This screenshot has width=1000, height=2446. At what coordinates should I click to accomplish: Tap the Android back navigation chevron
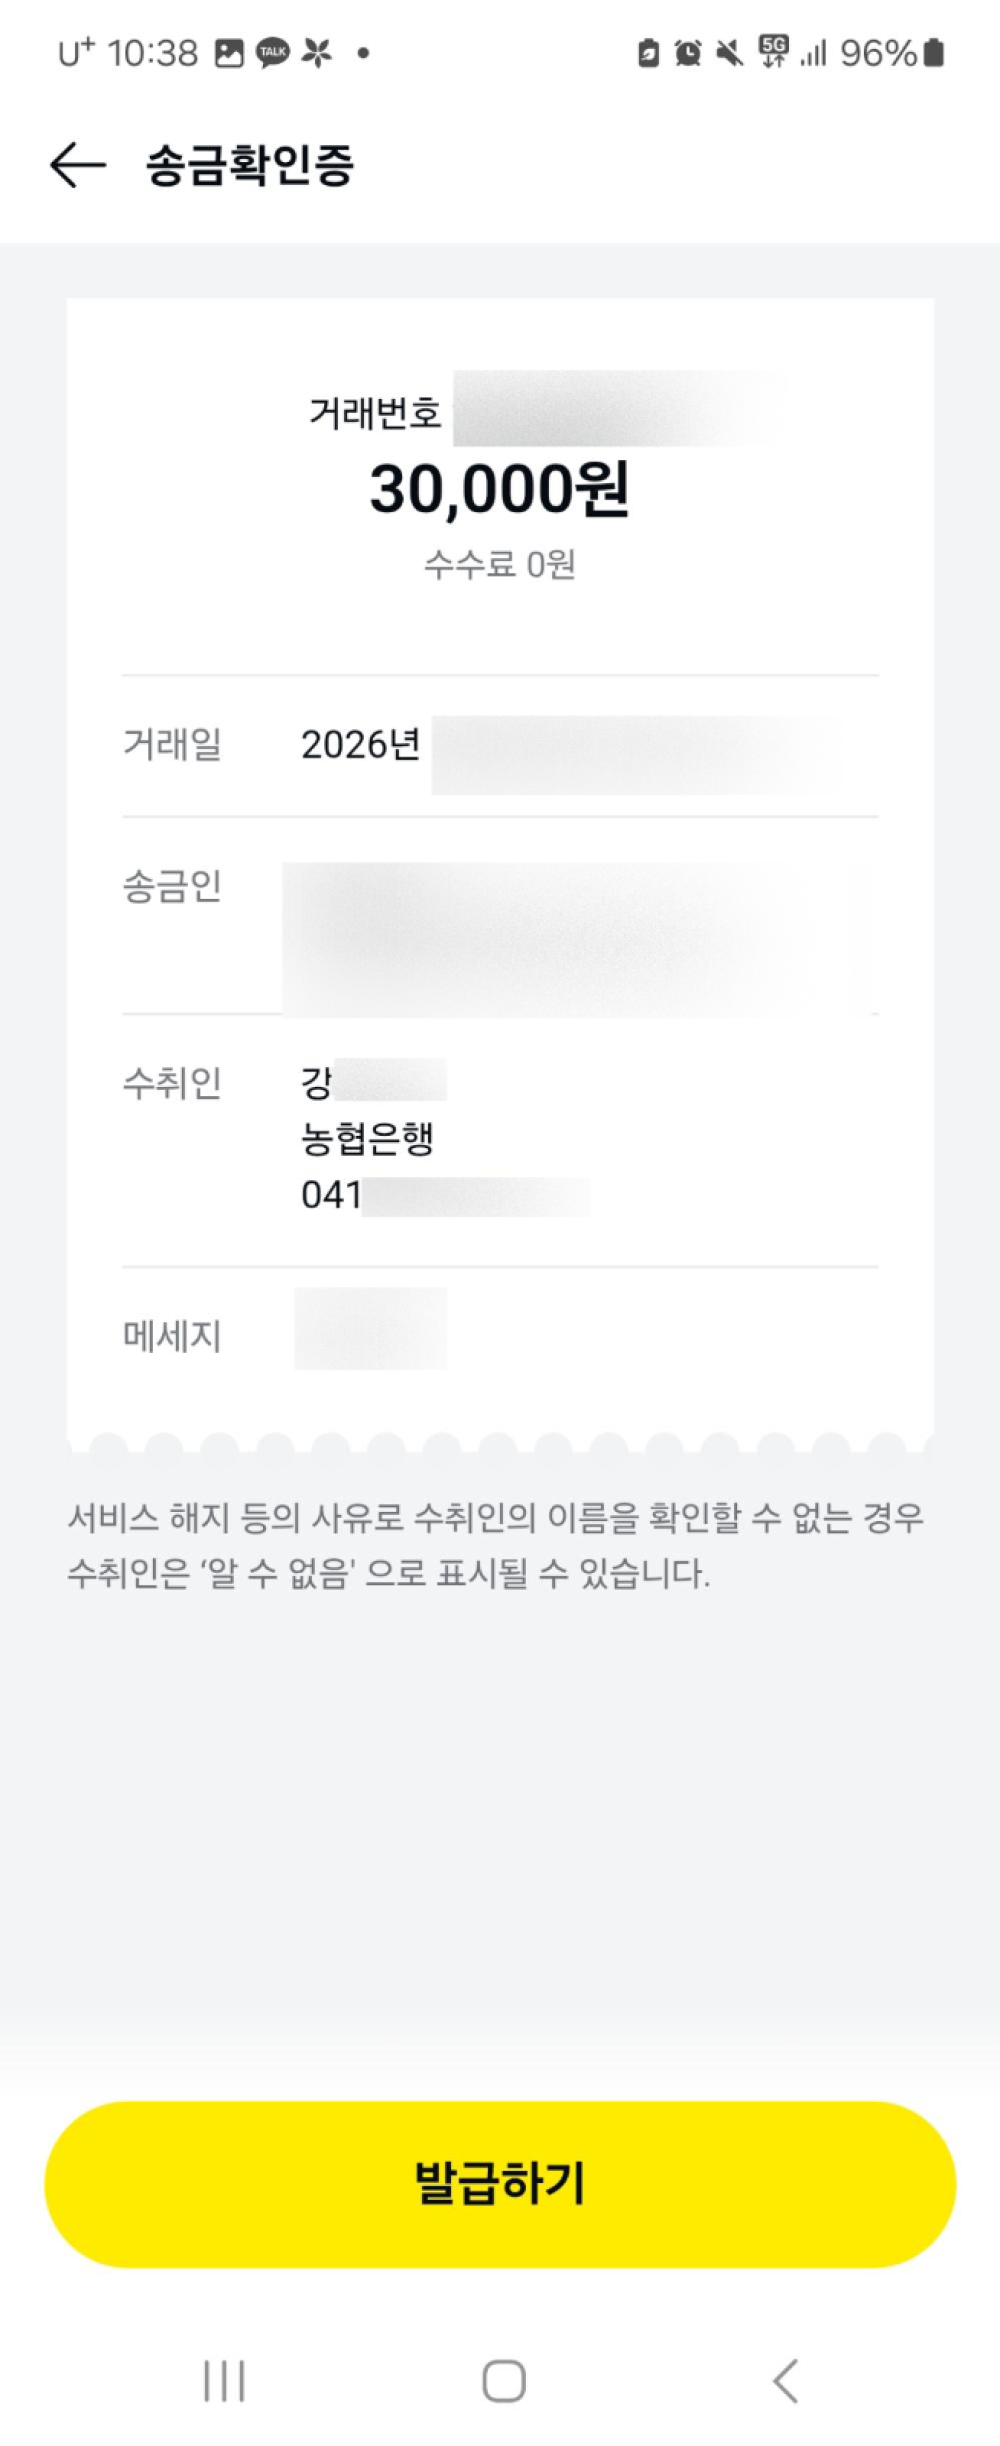coord(786,2380)
